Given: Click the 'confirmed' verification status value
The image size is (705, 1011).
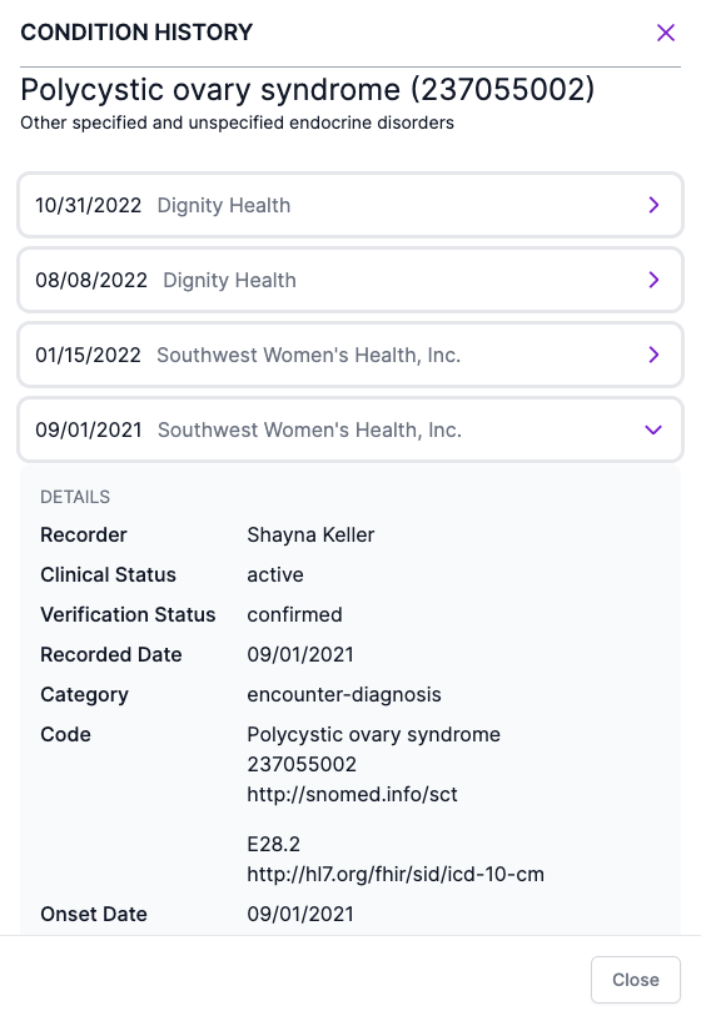Looking at the screenshot, I should (x=294, y=615).
